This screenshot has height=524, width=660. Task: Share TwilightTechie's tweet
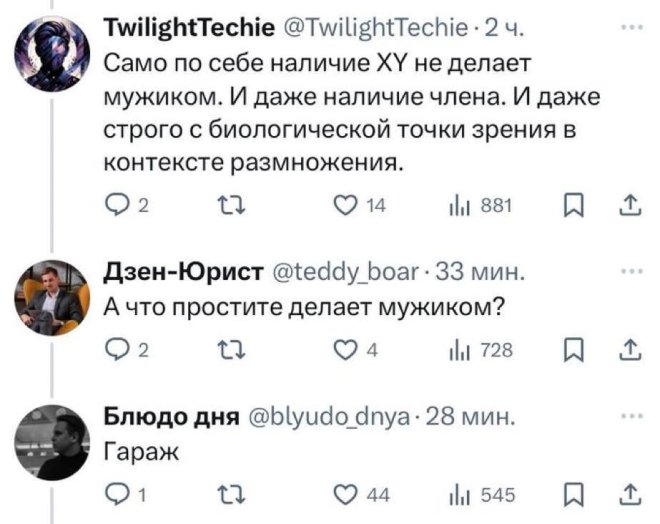coord(630,205)
